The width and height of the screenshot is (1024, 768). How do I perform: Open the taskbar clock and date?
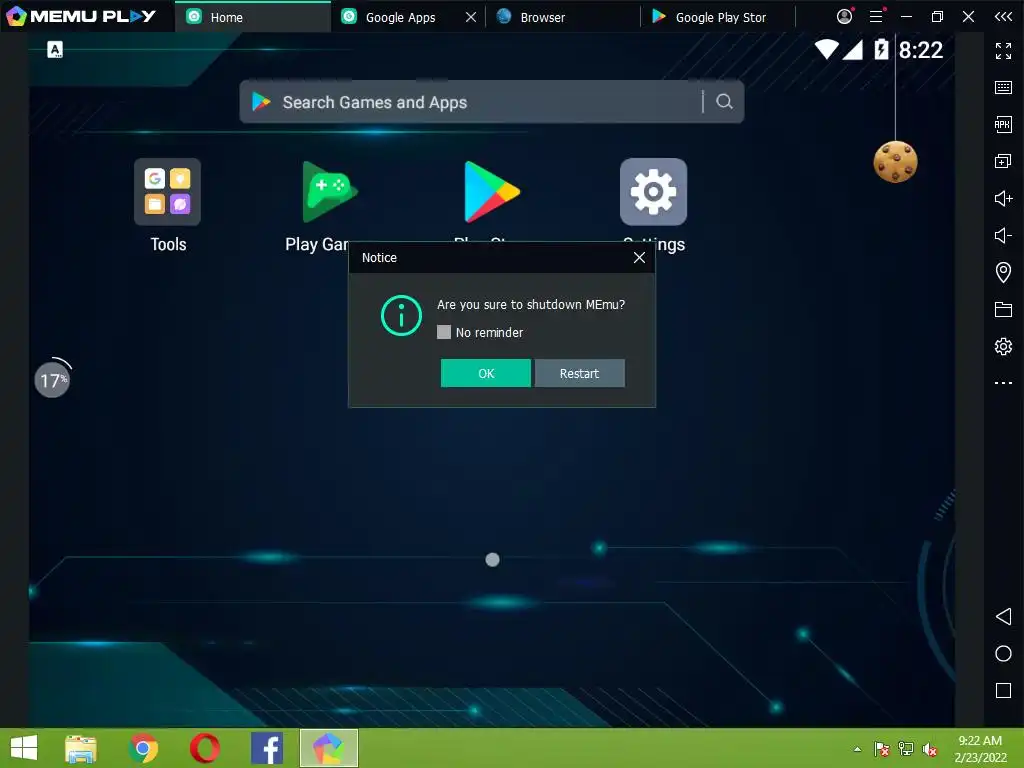[x=980, y=748]
